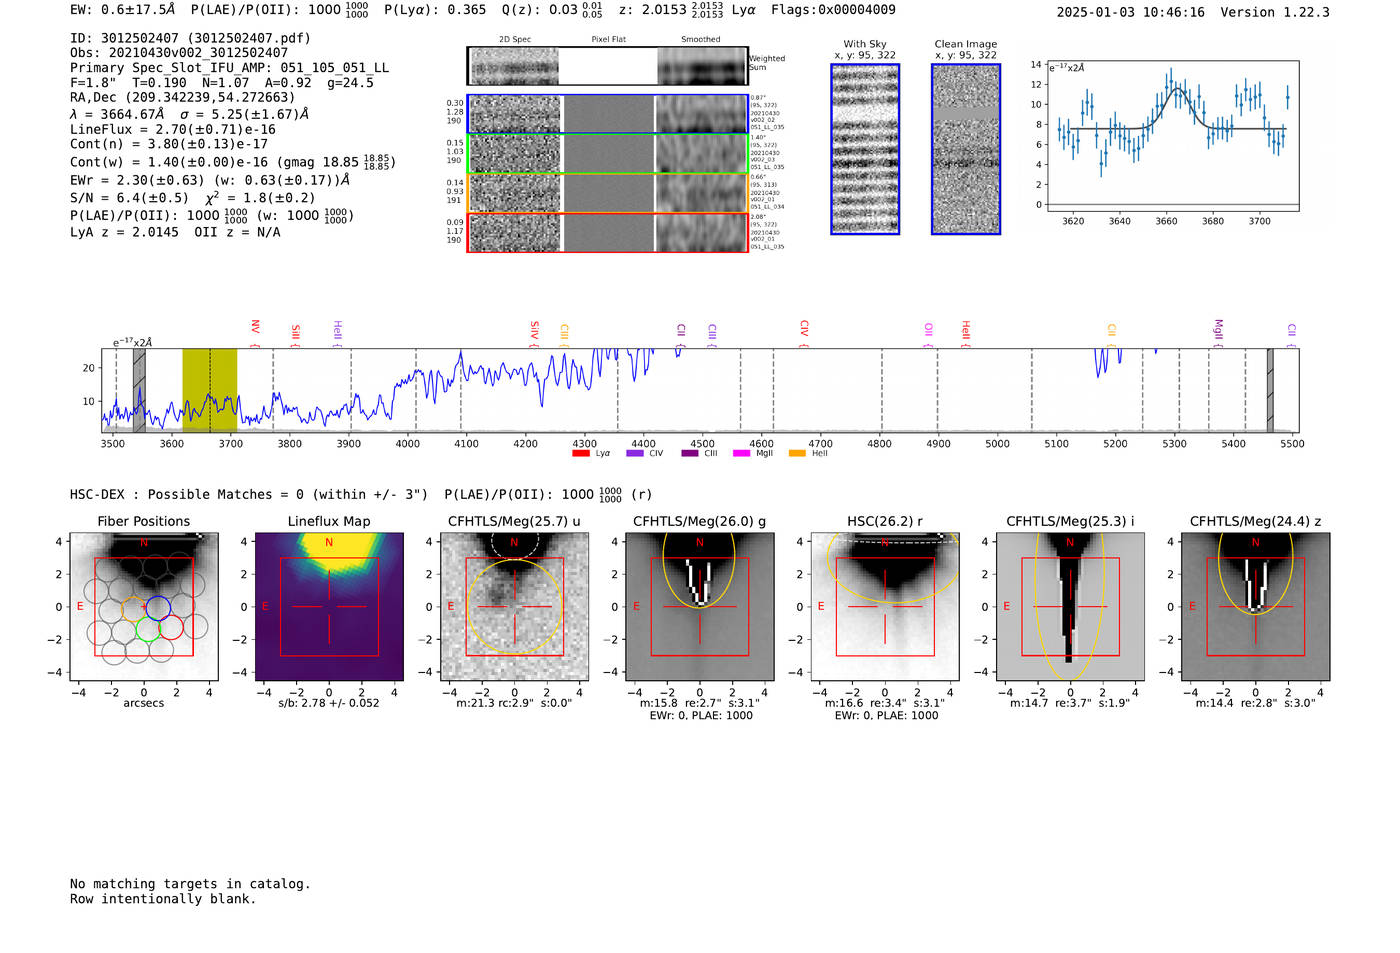Screen dimensions: 1400x953
Task: Click the Pixel Flat column header
Action: (608, 40)
